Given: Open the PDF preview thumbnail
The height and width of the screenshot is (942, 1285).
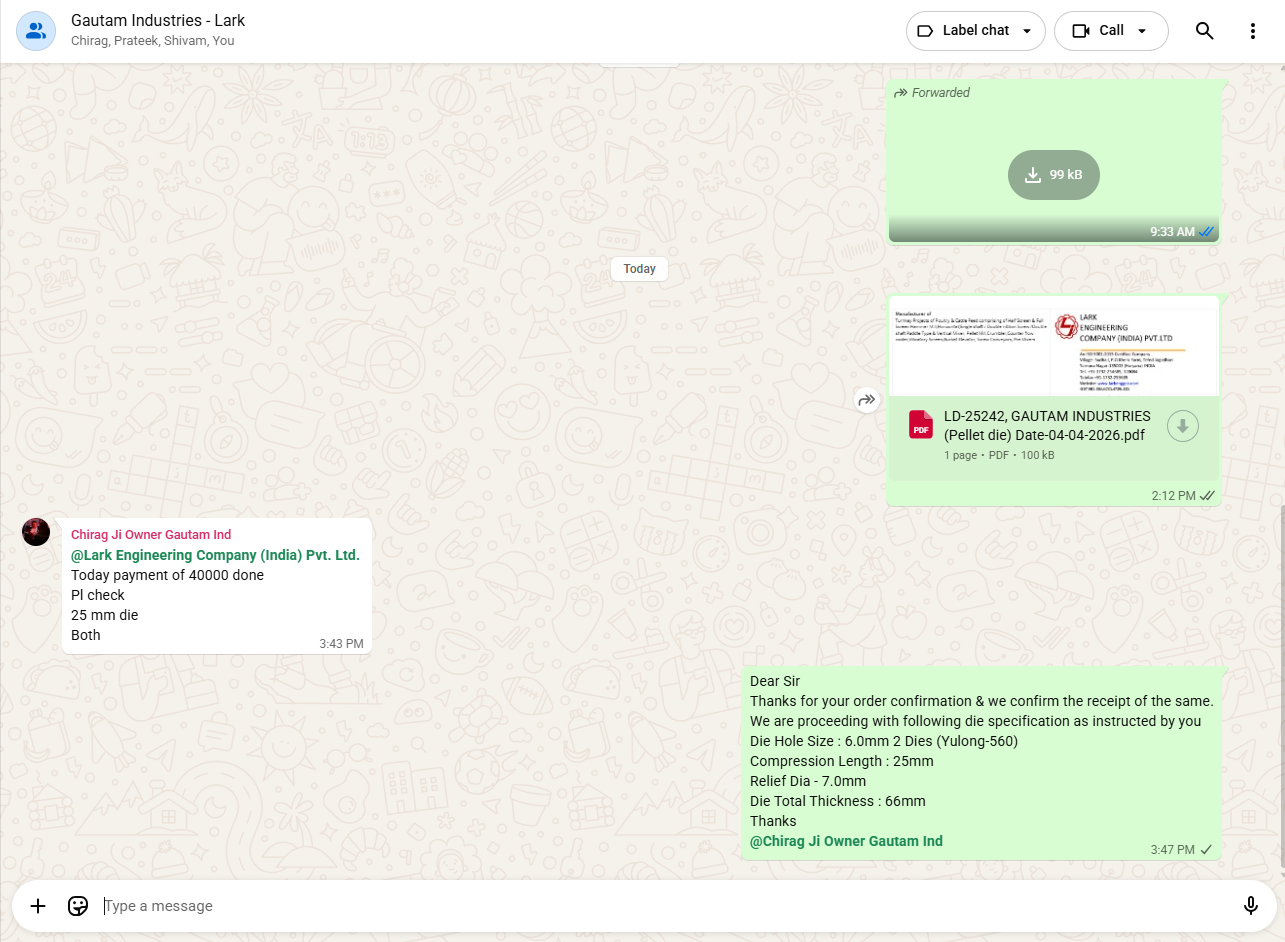Looking at the screenshot, I should coord(1053,347).
